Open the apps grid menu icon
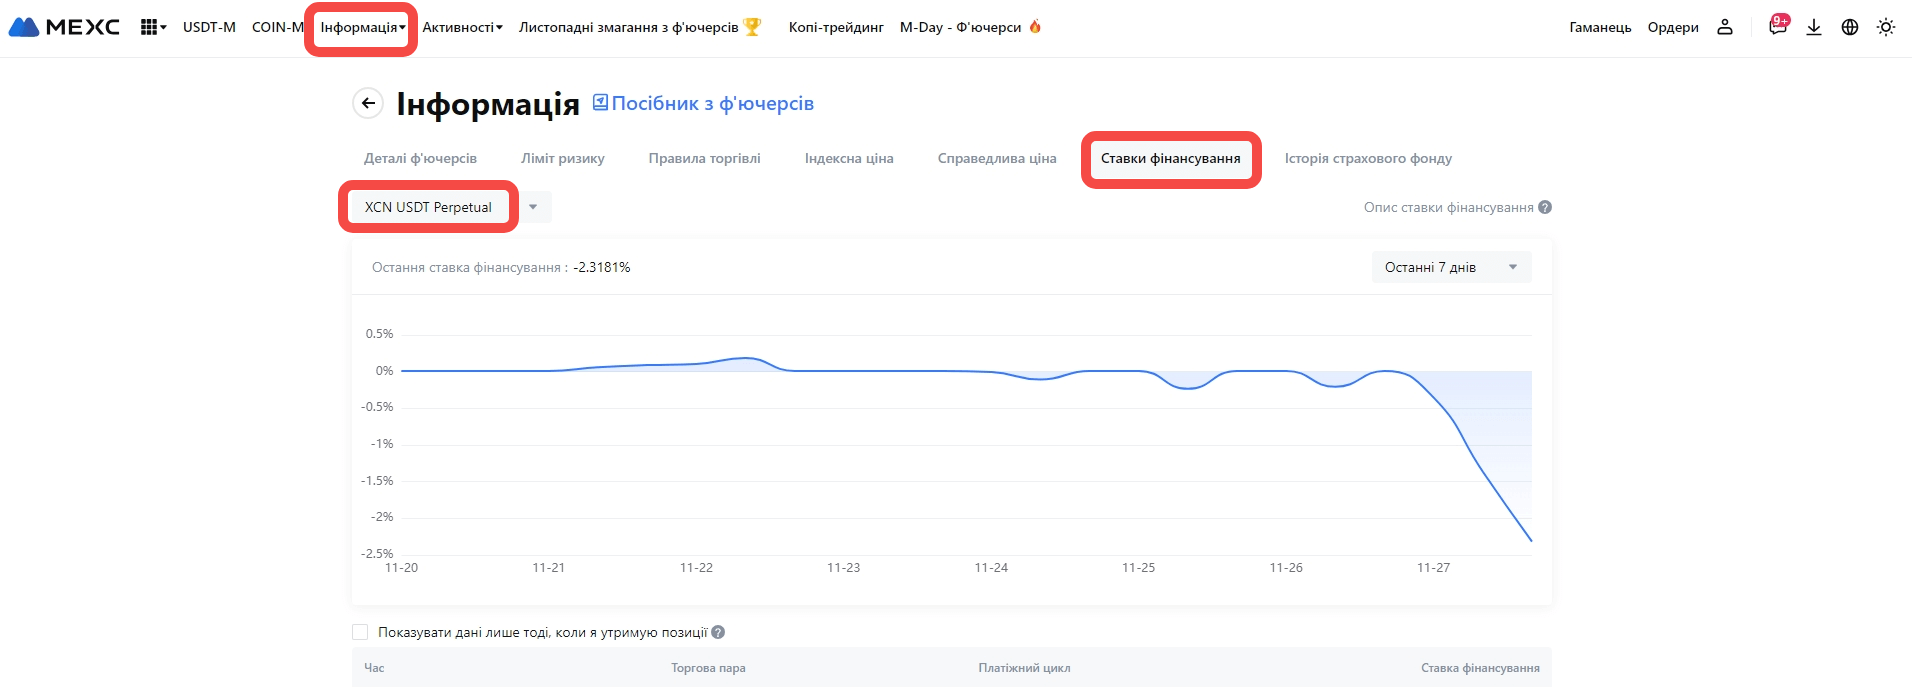The image size is (1912, 694). [152, 27]
